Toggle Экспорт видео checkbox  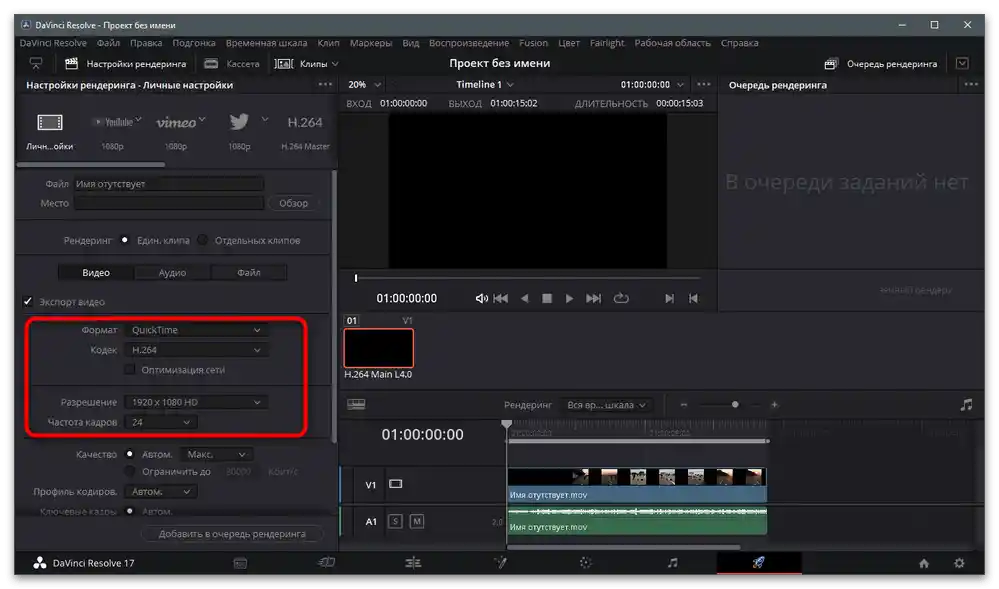pos(27,302)
